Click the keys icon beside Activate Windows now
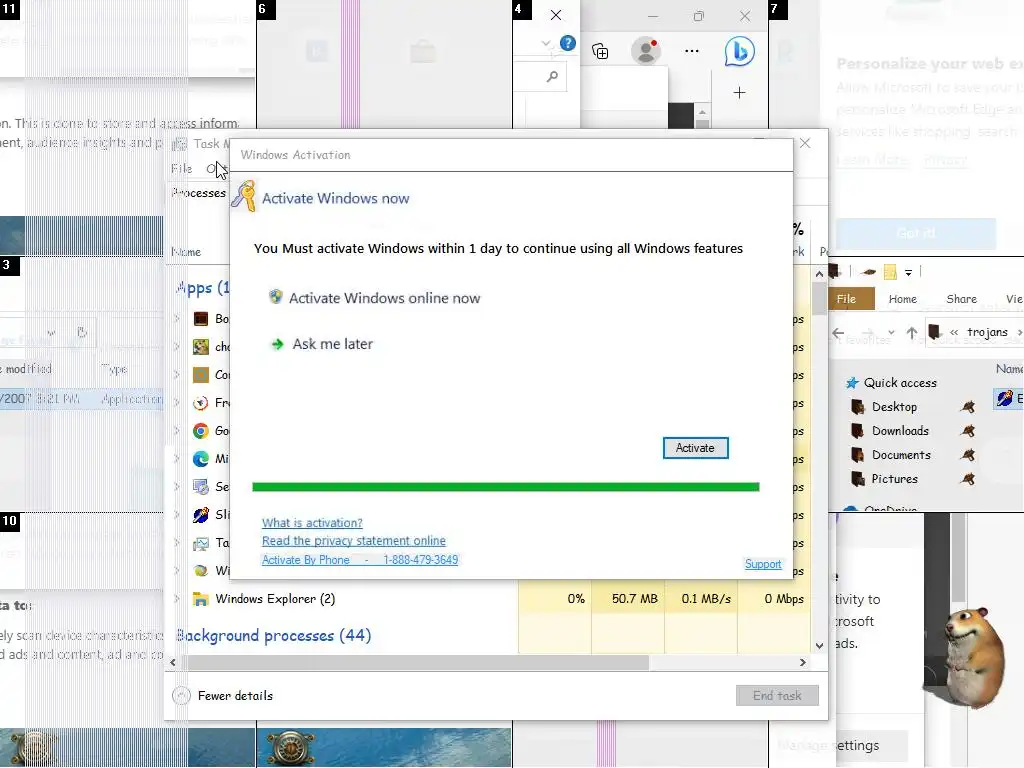 (244, 196)
